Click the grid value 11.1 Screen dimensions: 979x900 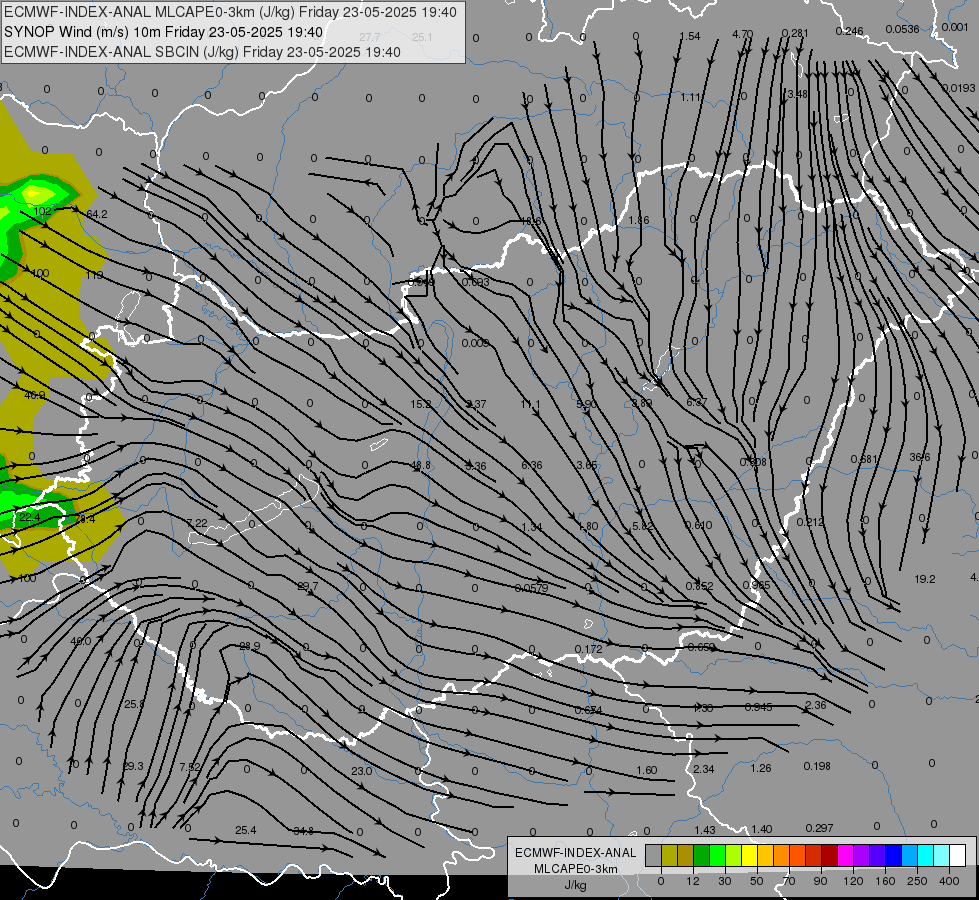tap(530, 404)
